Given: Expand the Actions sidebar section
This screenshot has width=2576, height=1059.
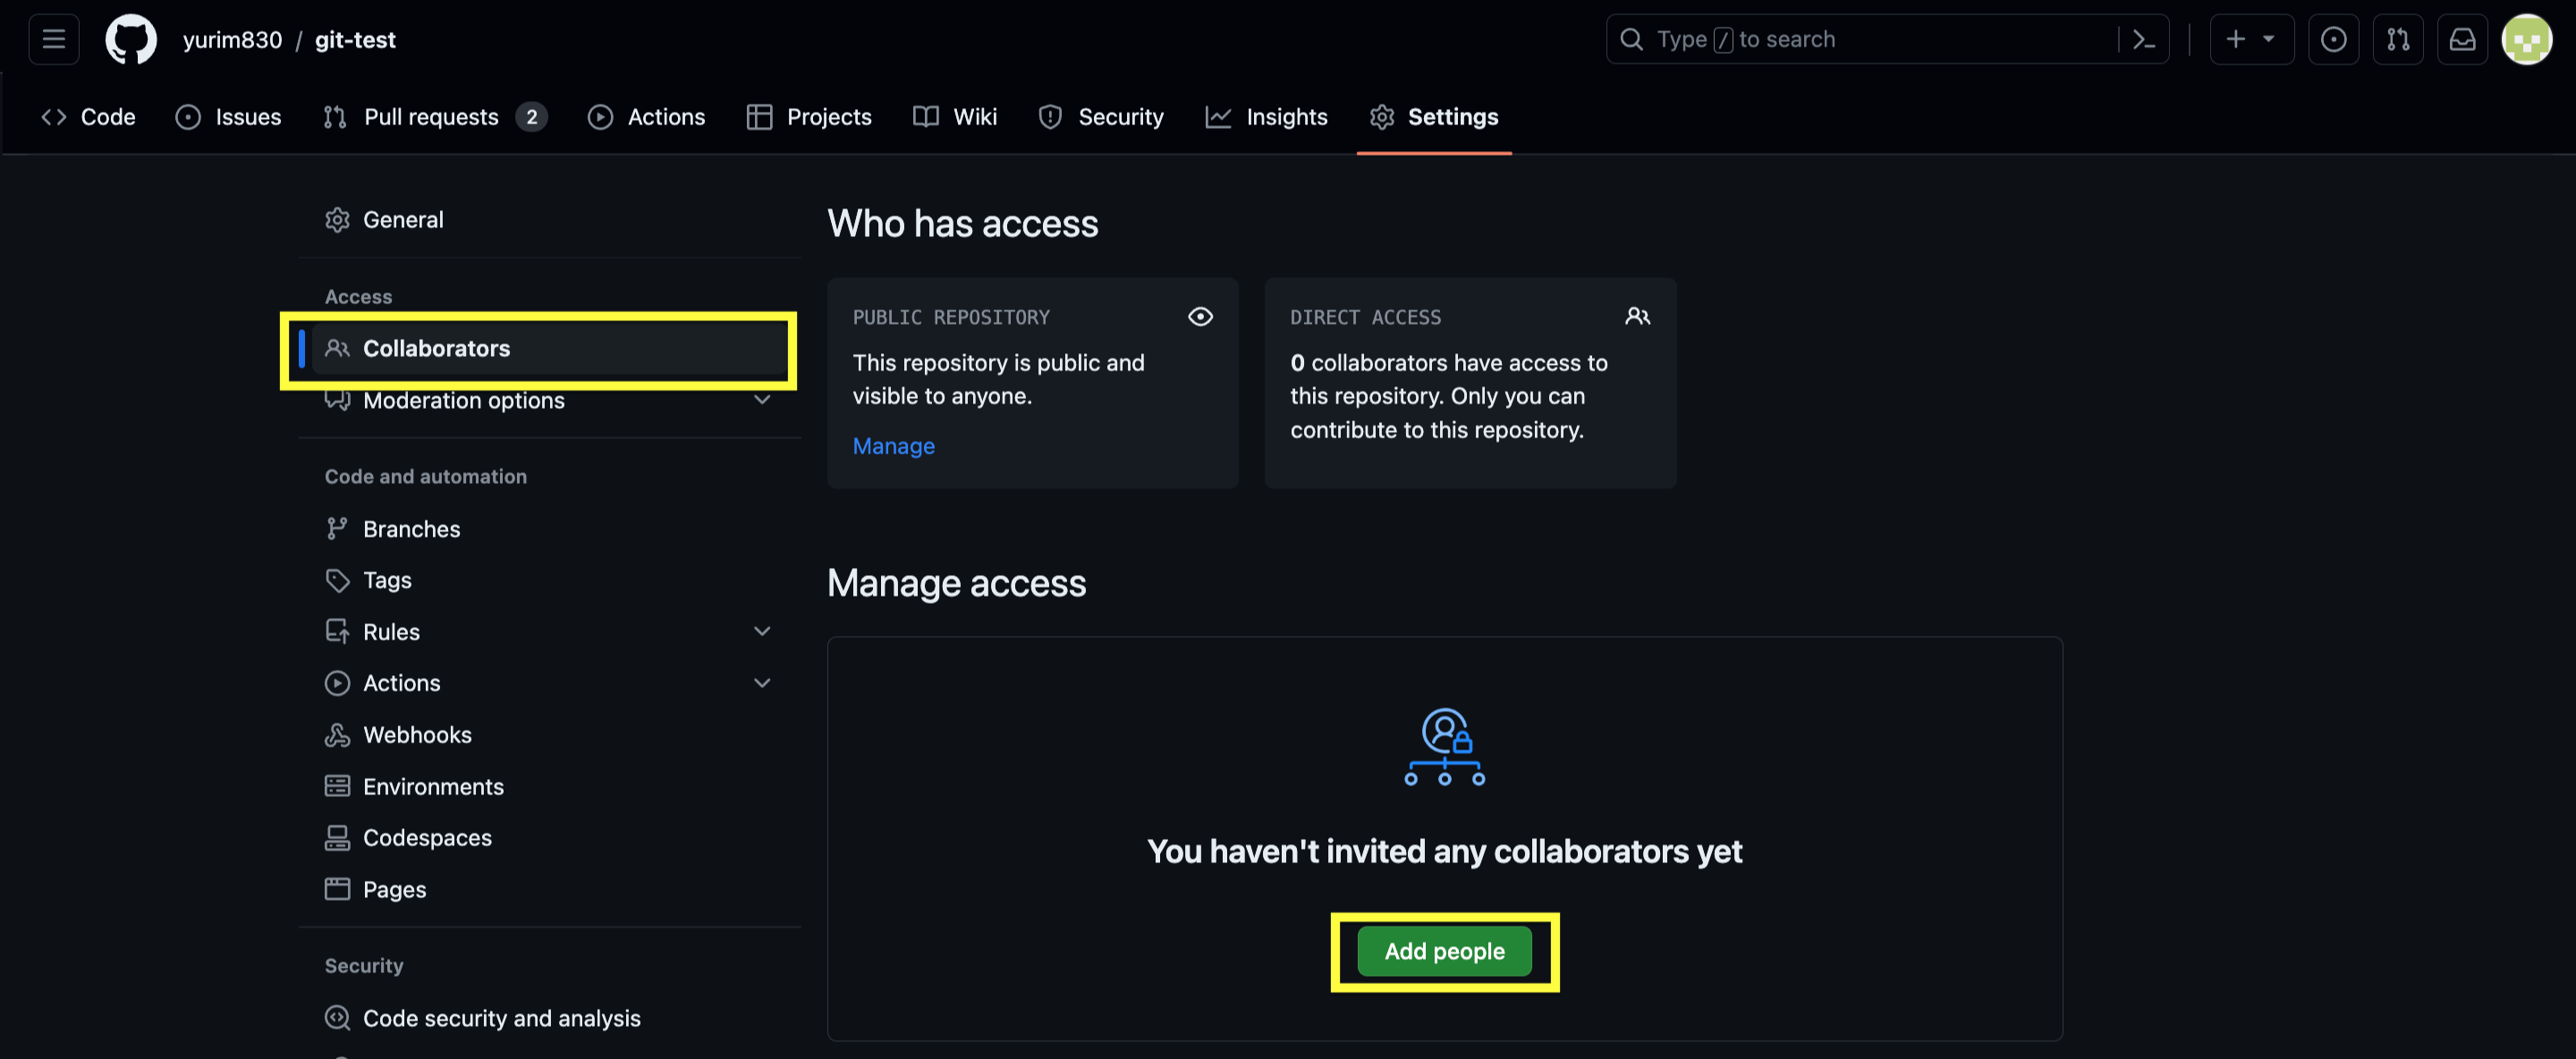Looking at the screenshot, I should [762, 683].
